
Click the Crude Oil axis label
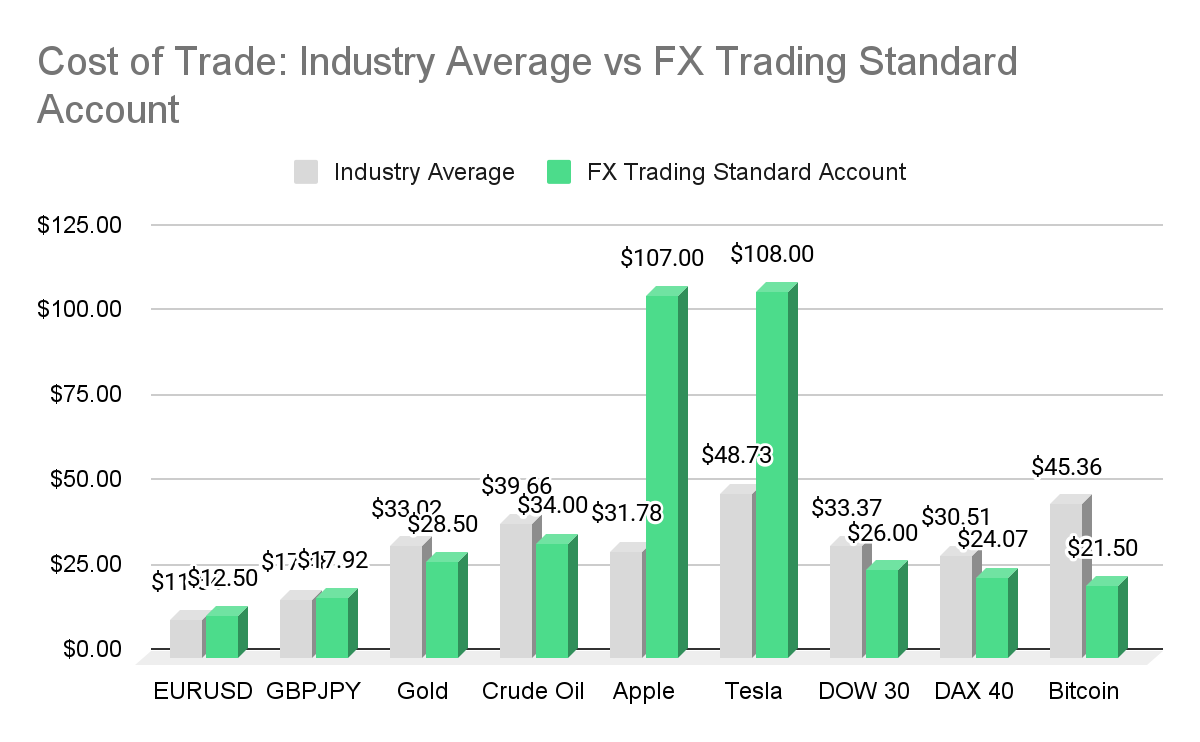pos(533,691)
